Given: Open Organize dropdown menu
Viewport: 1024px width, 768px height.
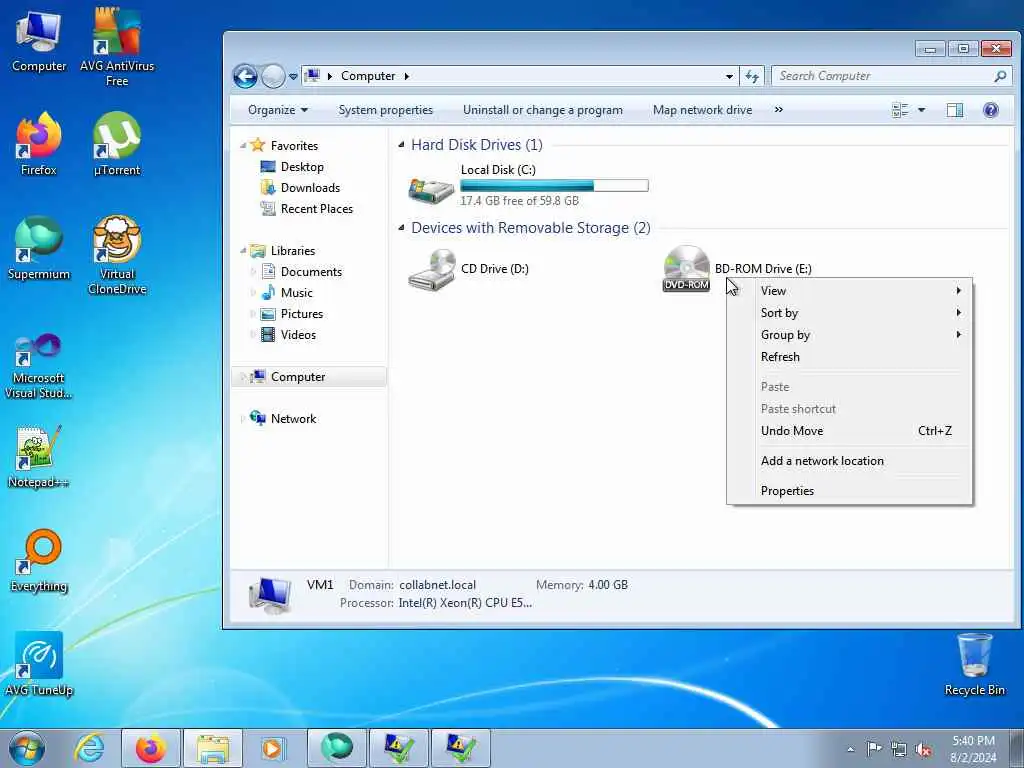Looking at the screenshot, I should coord(278,110).
